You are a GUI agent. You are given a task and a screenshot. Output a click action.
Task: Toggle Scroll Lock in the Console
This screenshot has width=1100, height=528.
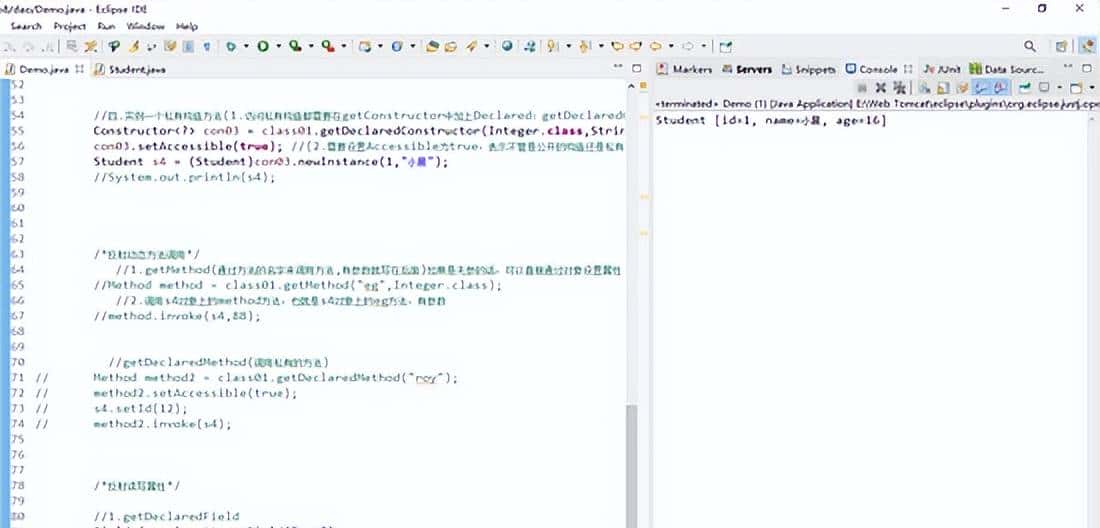944,88
